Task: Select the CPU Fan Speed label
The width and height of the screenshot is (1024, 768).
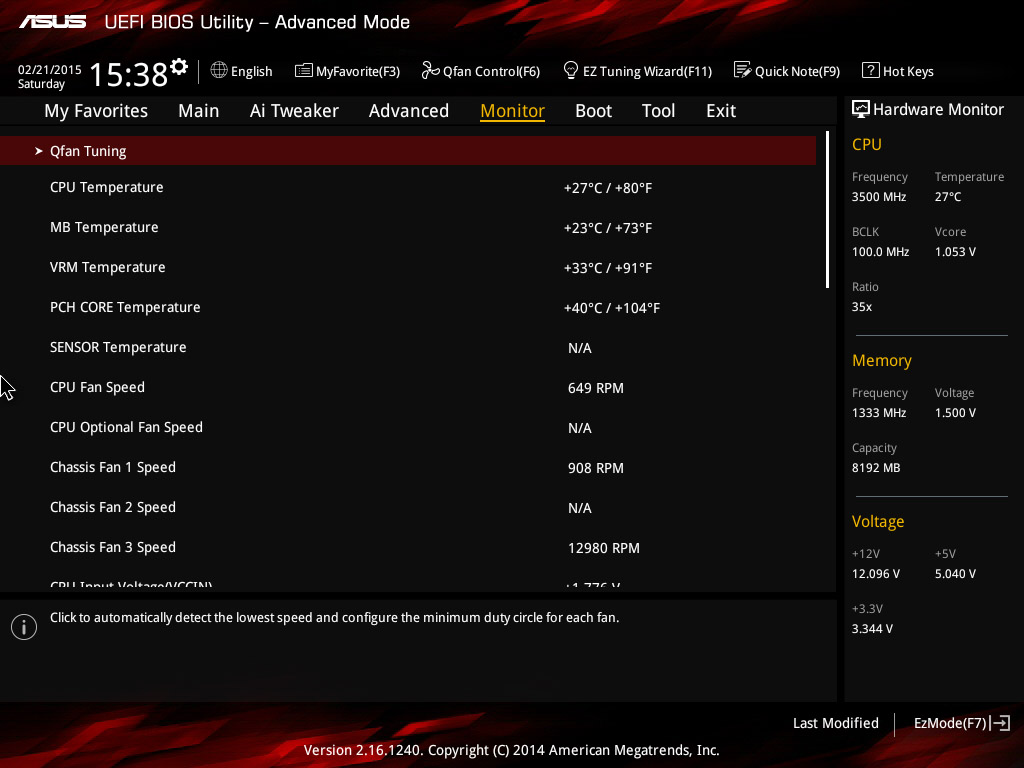Action: pos(97,387)
